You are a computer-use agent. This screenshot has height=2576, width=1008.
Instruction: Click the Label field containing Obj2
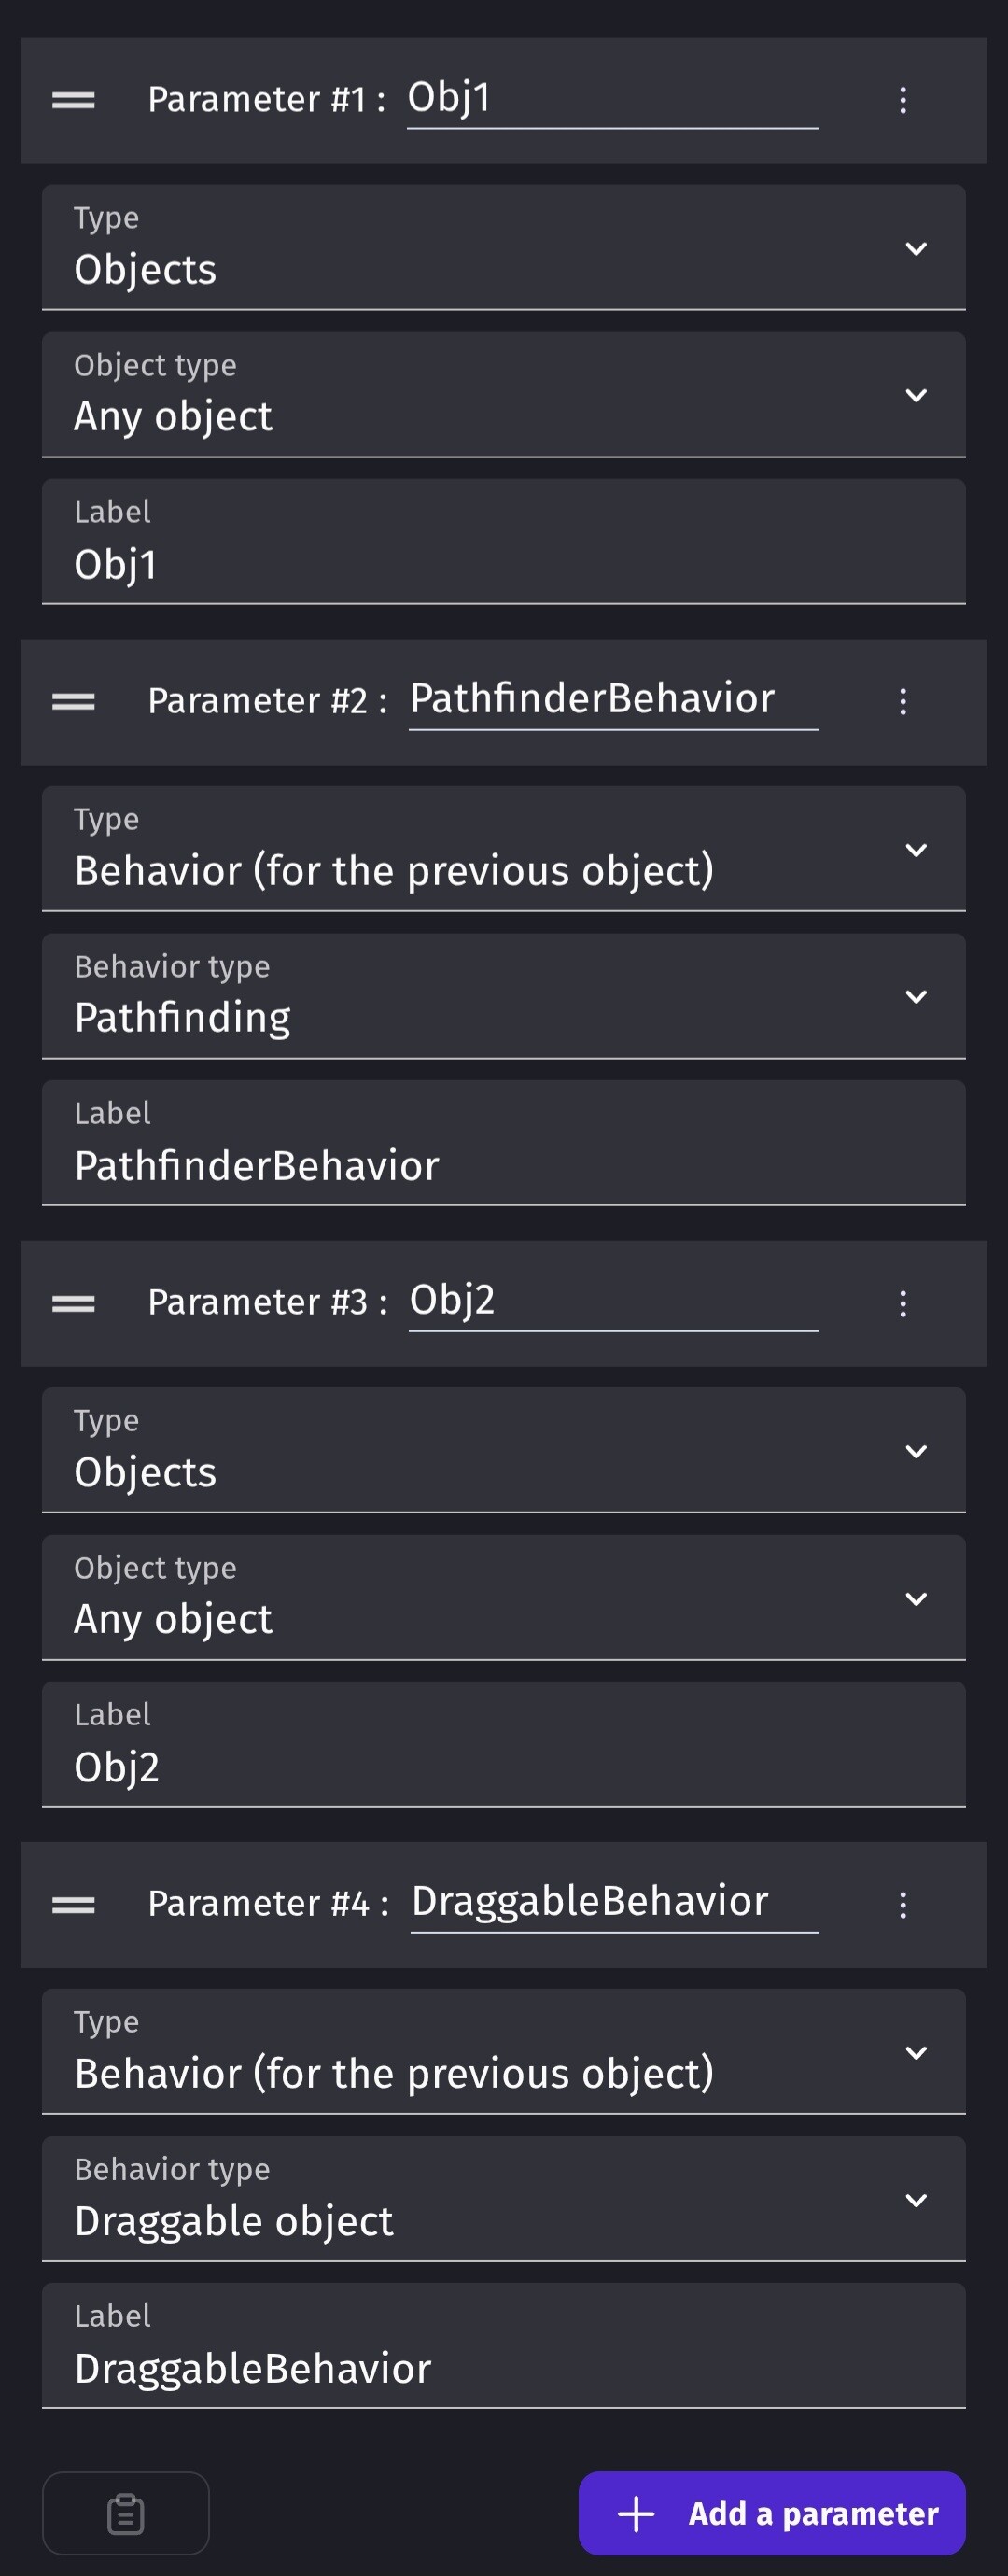pyautogui.click(x=504, y=1744)
